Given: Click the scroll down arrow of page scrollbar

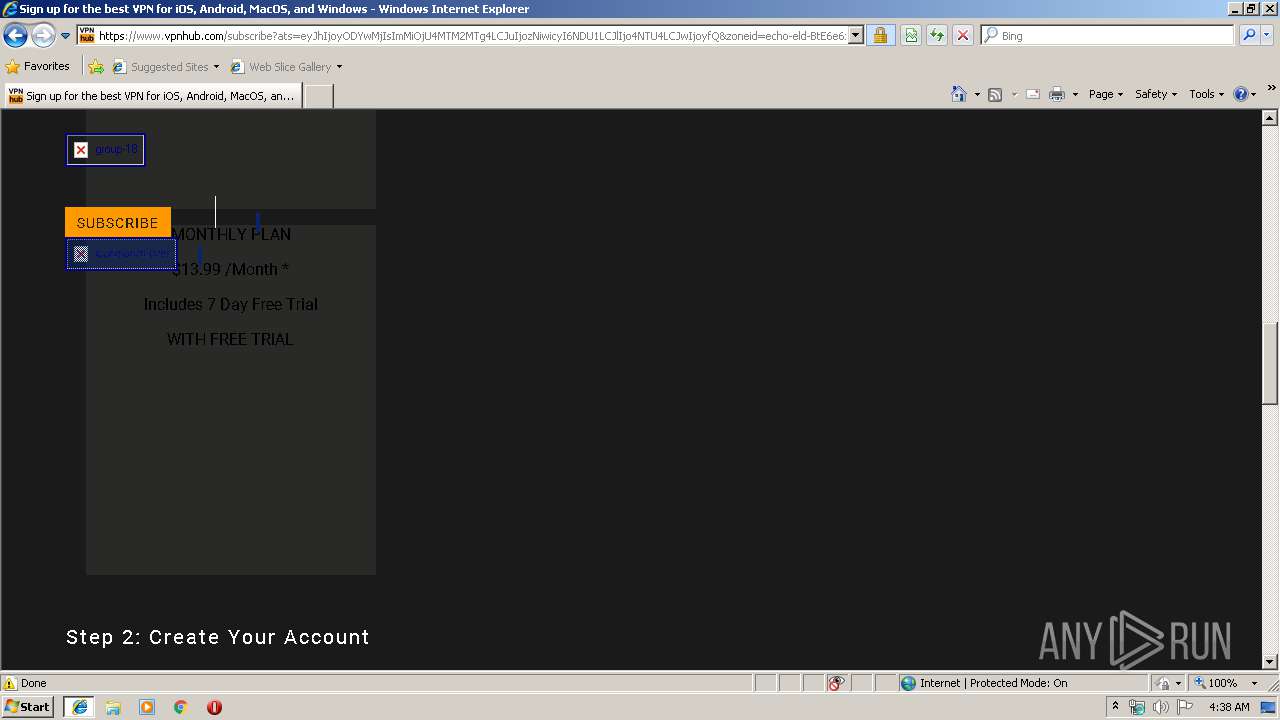Looking at the screenshot, I should click(1270, 661).
